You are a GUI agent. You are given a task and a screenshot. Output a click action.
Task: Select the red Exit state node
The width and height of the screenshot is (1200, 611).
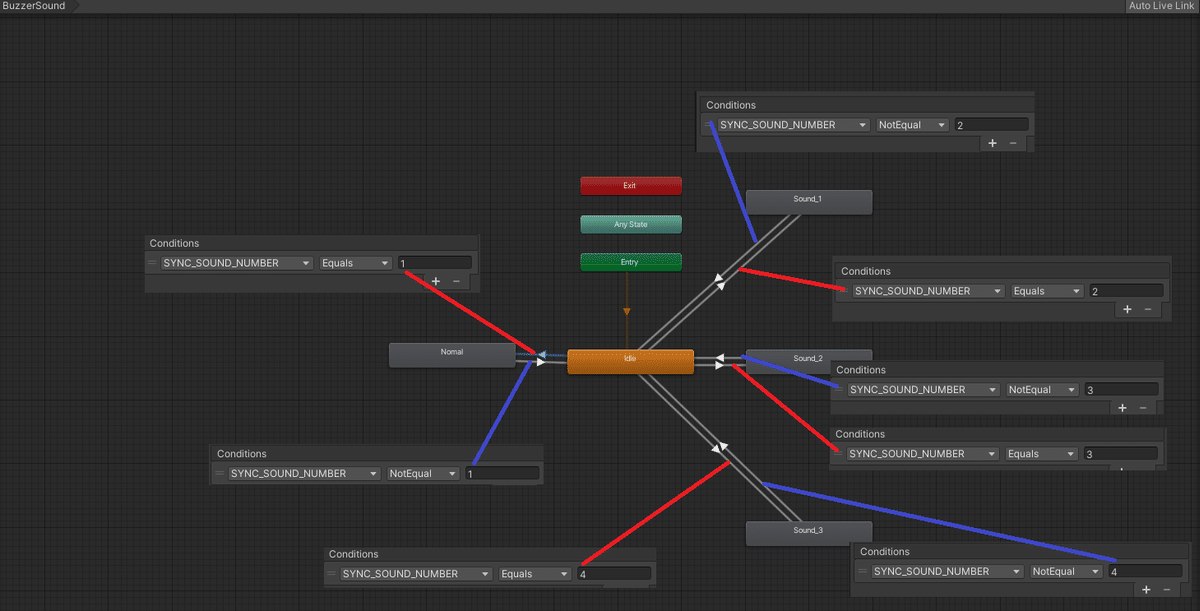pos(631,186)
